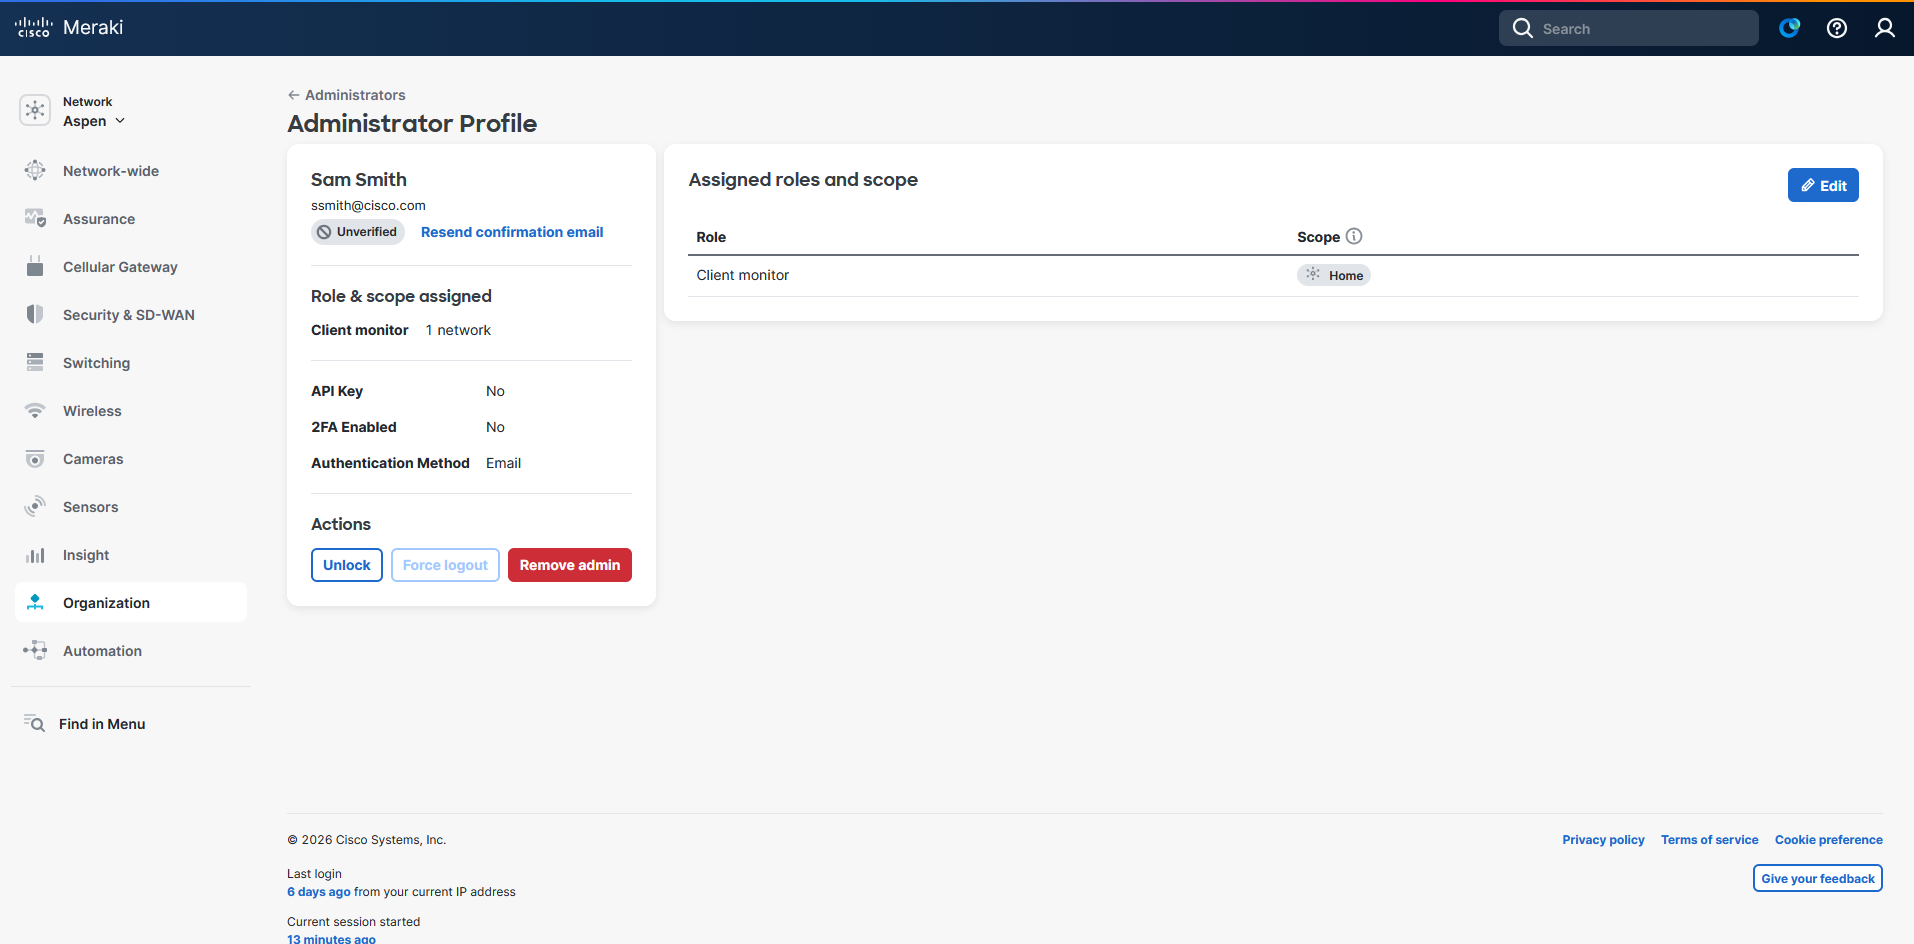Go back to Administrators list

tap(346, 95)
